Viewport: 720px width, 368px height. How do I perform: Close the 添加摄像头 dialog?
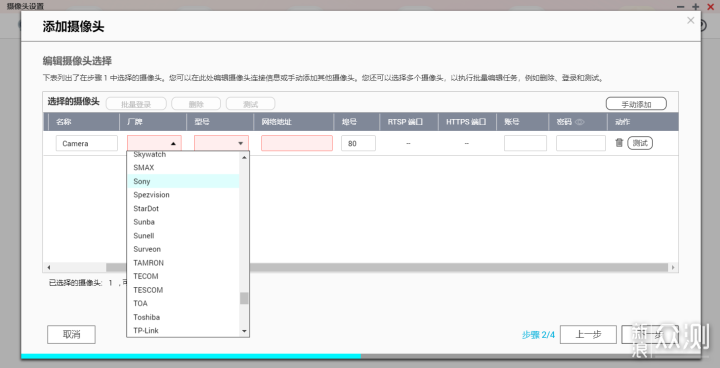coord(691,20)
